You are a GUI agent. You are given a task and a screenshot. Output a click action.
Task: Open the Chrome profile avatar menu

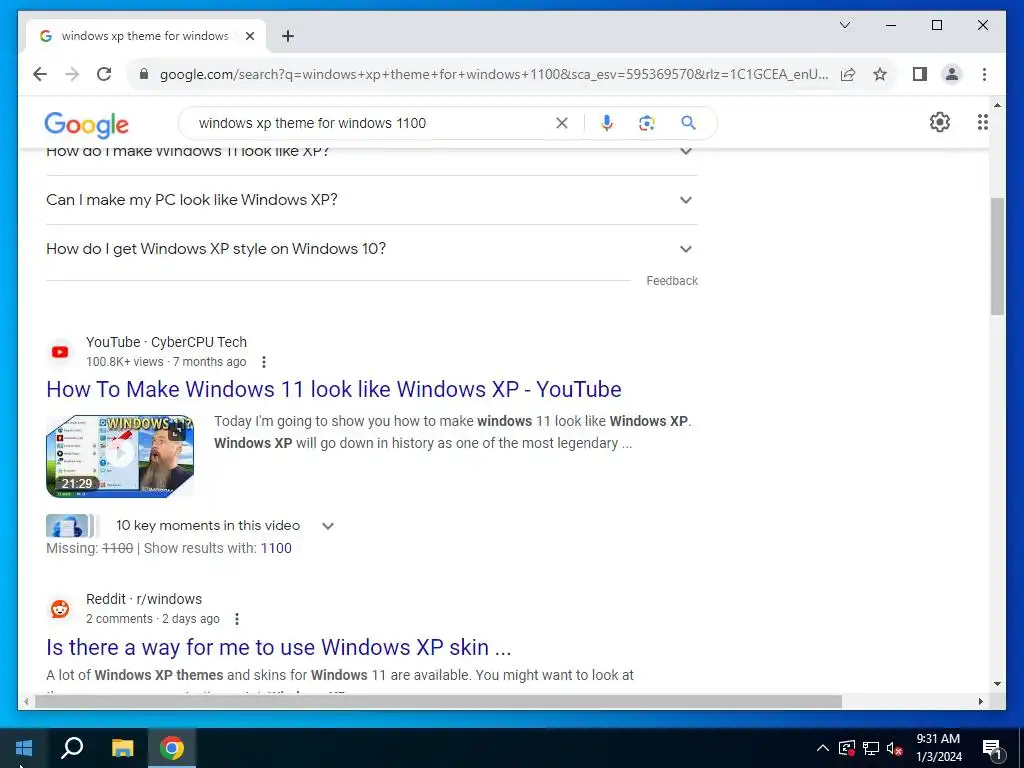click(x=952, y=74)
